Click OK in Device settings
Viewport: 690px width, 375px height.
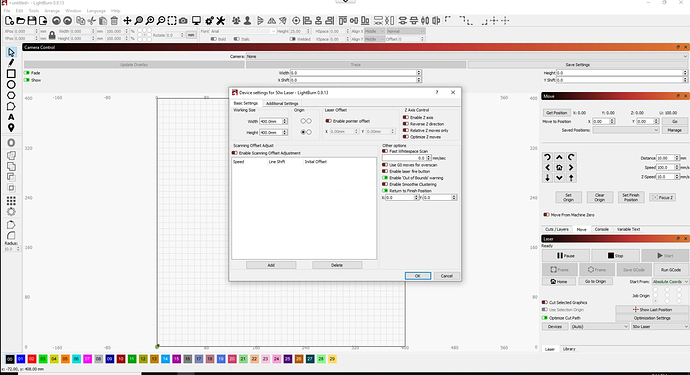(x=418, y=276)
